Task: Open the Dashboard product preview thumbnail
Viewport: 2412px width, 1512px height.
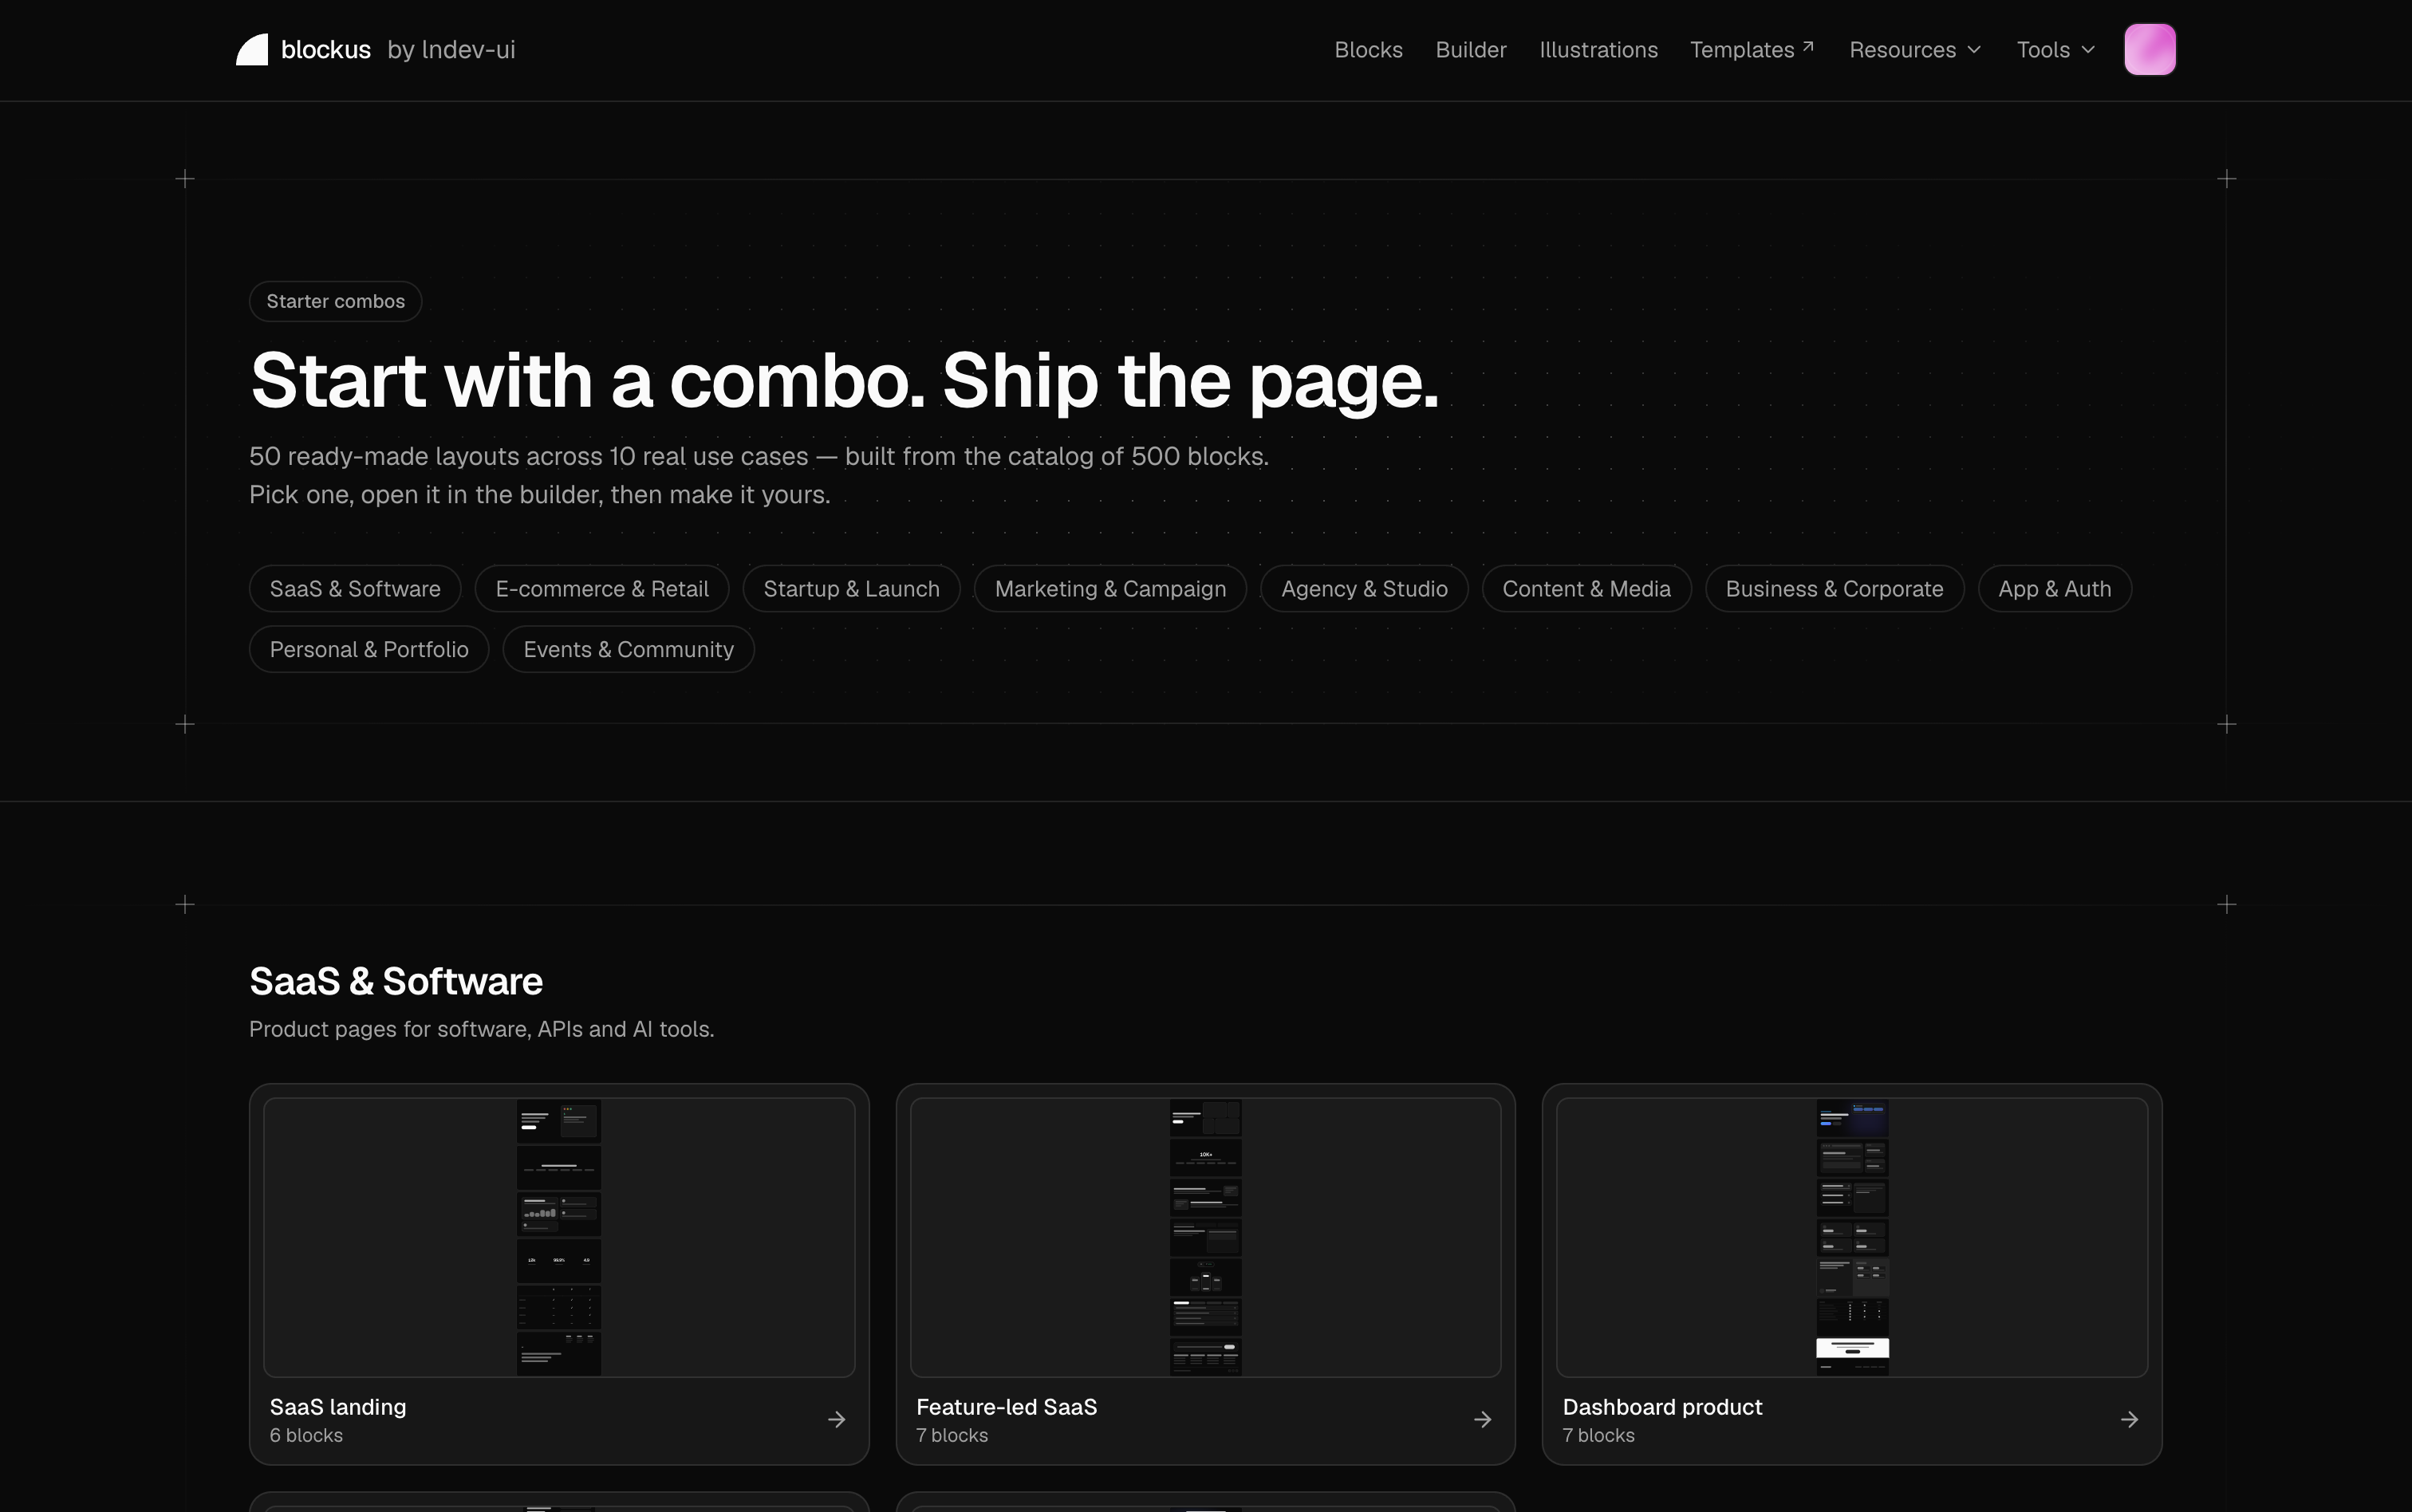Action: [1852, 1237]
